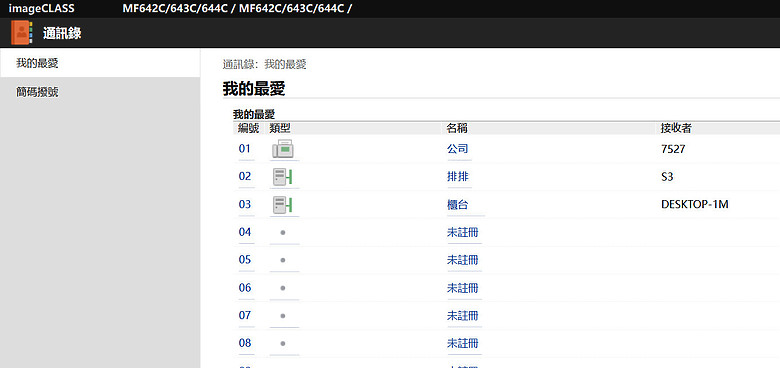Click the 類型 column header
Image resolution: width=780 pixels, height=368 pixels.
click(x=280, y=128)
